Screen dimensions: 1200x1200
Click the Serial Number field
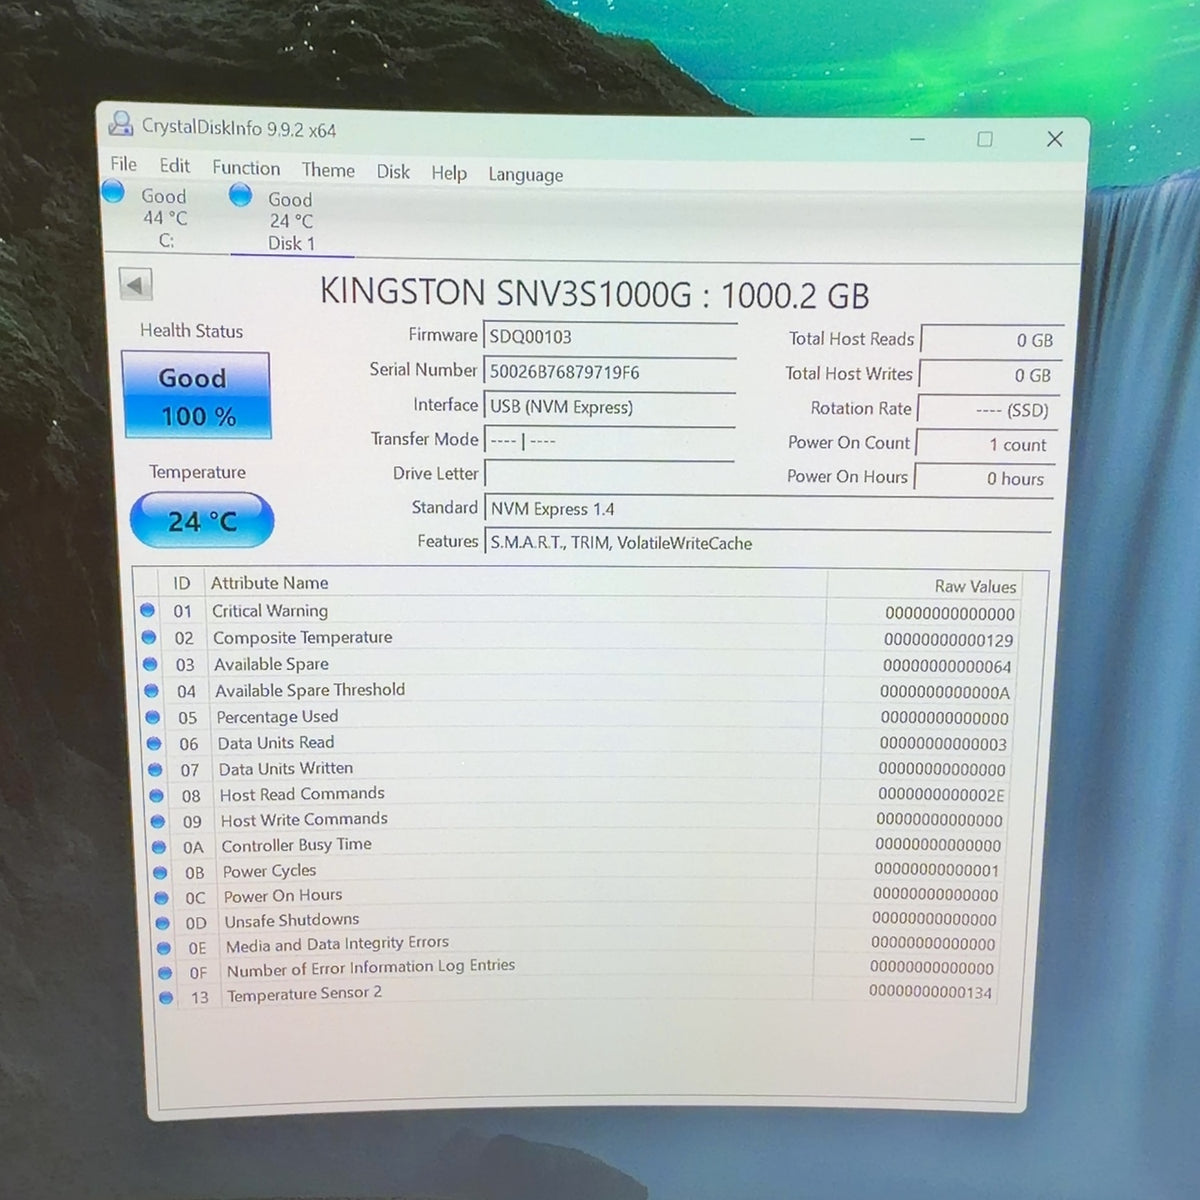(610, 372)
